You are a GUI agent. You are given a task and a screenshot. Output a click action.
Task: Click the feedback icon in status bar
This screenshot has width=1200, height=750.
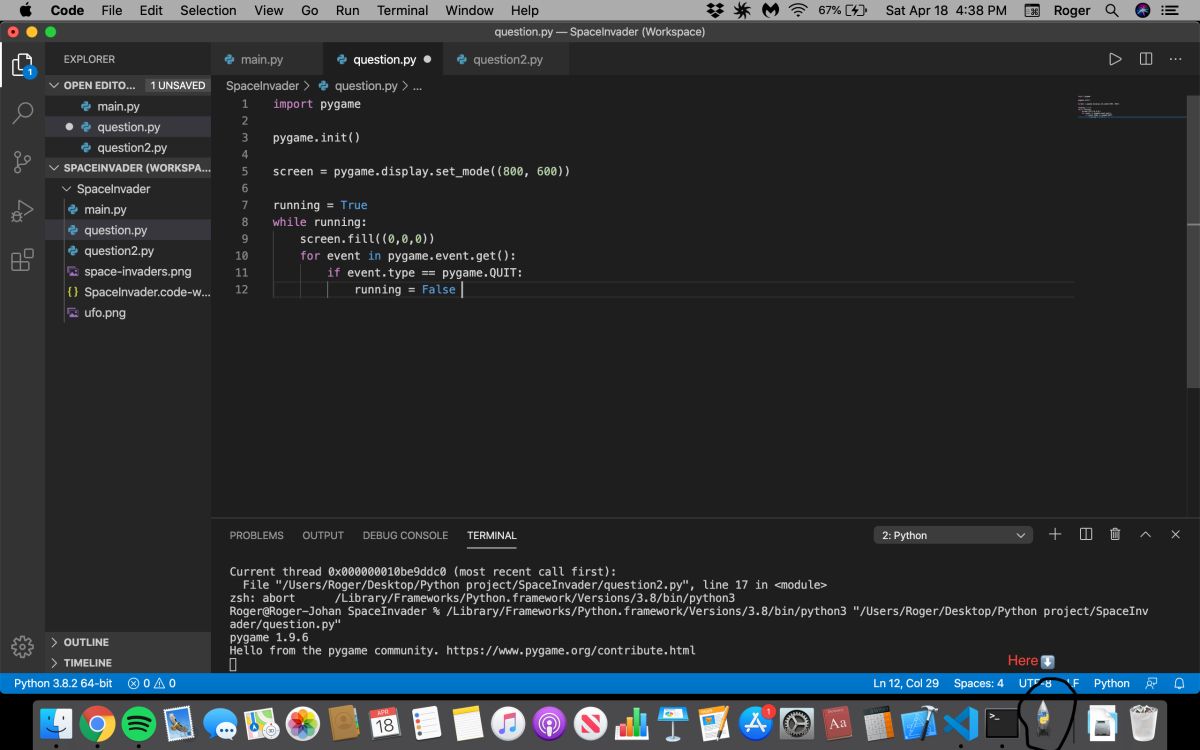pyautogui.click(x=1152, y=683)
